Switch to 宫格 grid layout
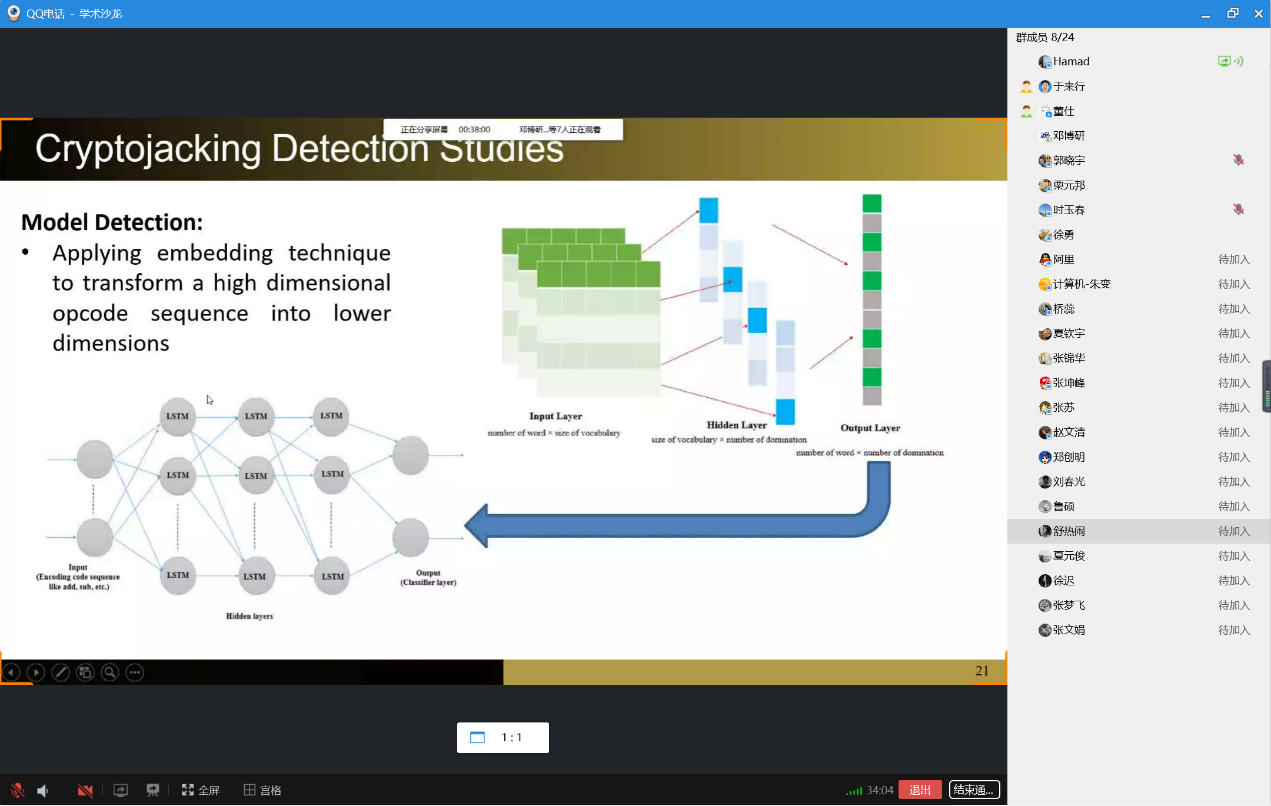1271x806 pixels. (x=262, y=790)
